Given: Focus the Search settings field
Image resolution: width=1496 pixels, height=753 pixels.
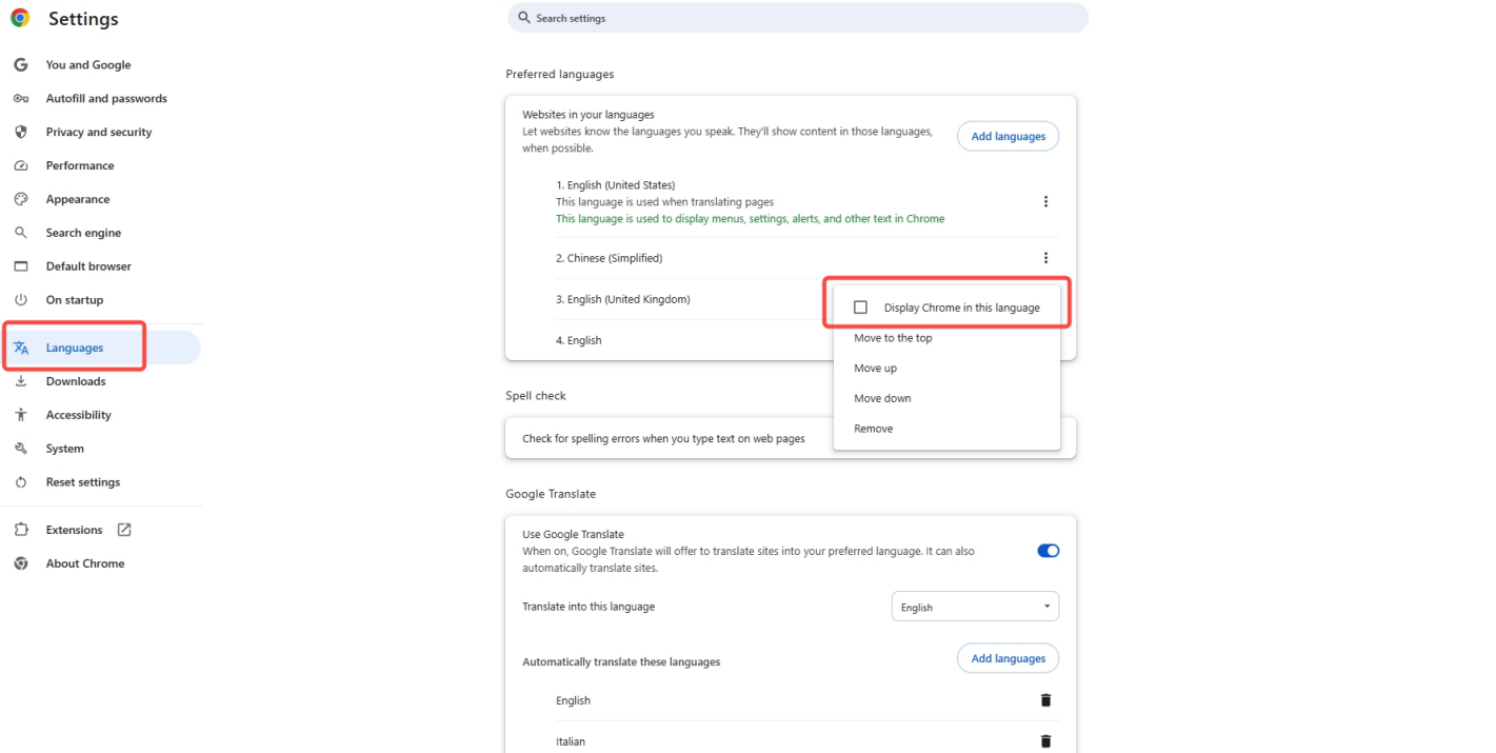Looking at the screenshot, I should tap(798, 18).
